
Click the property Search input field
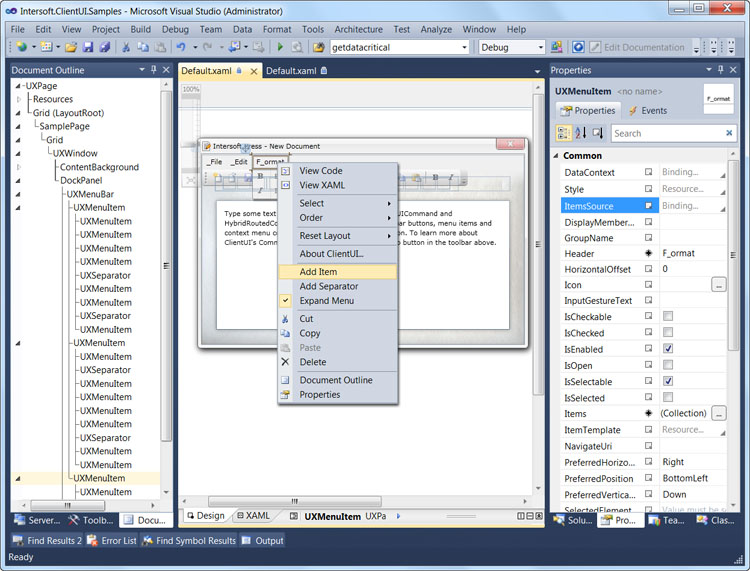click(x=668, y=133)
